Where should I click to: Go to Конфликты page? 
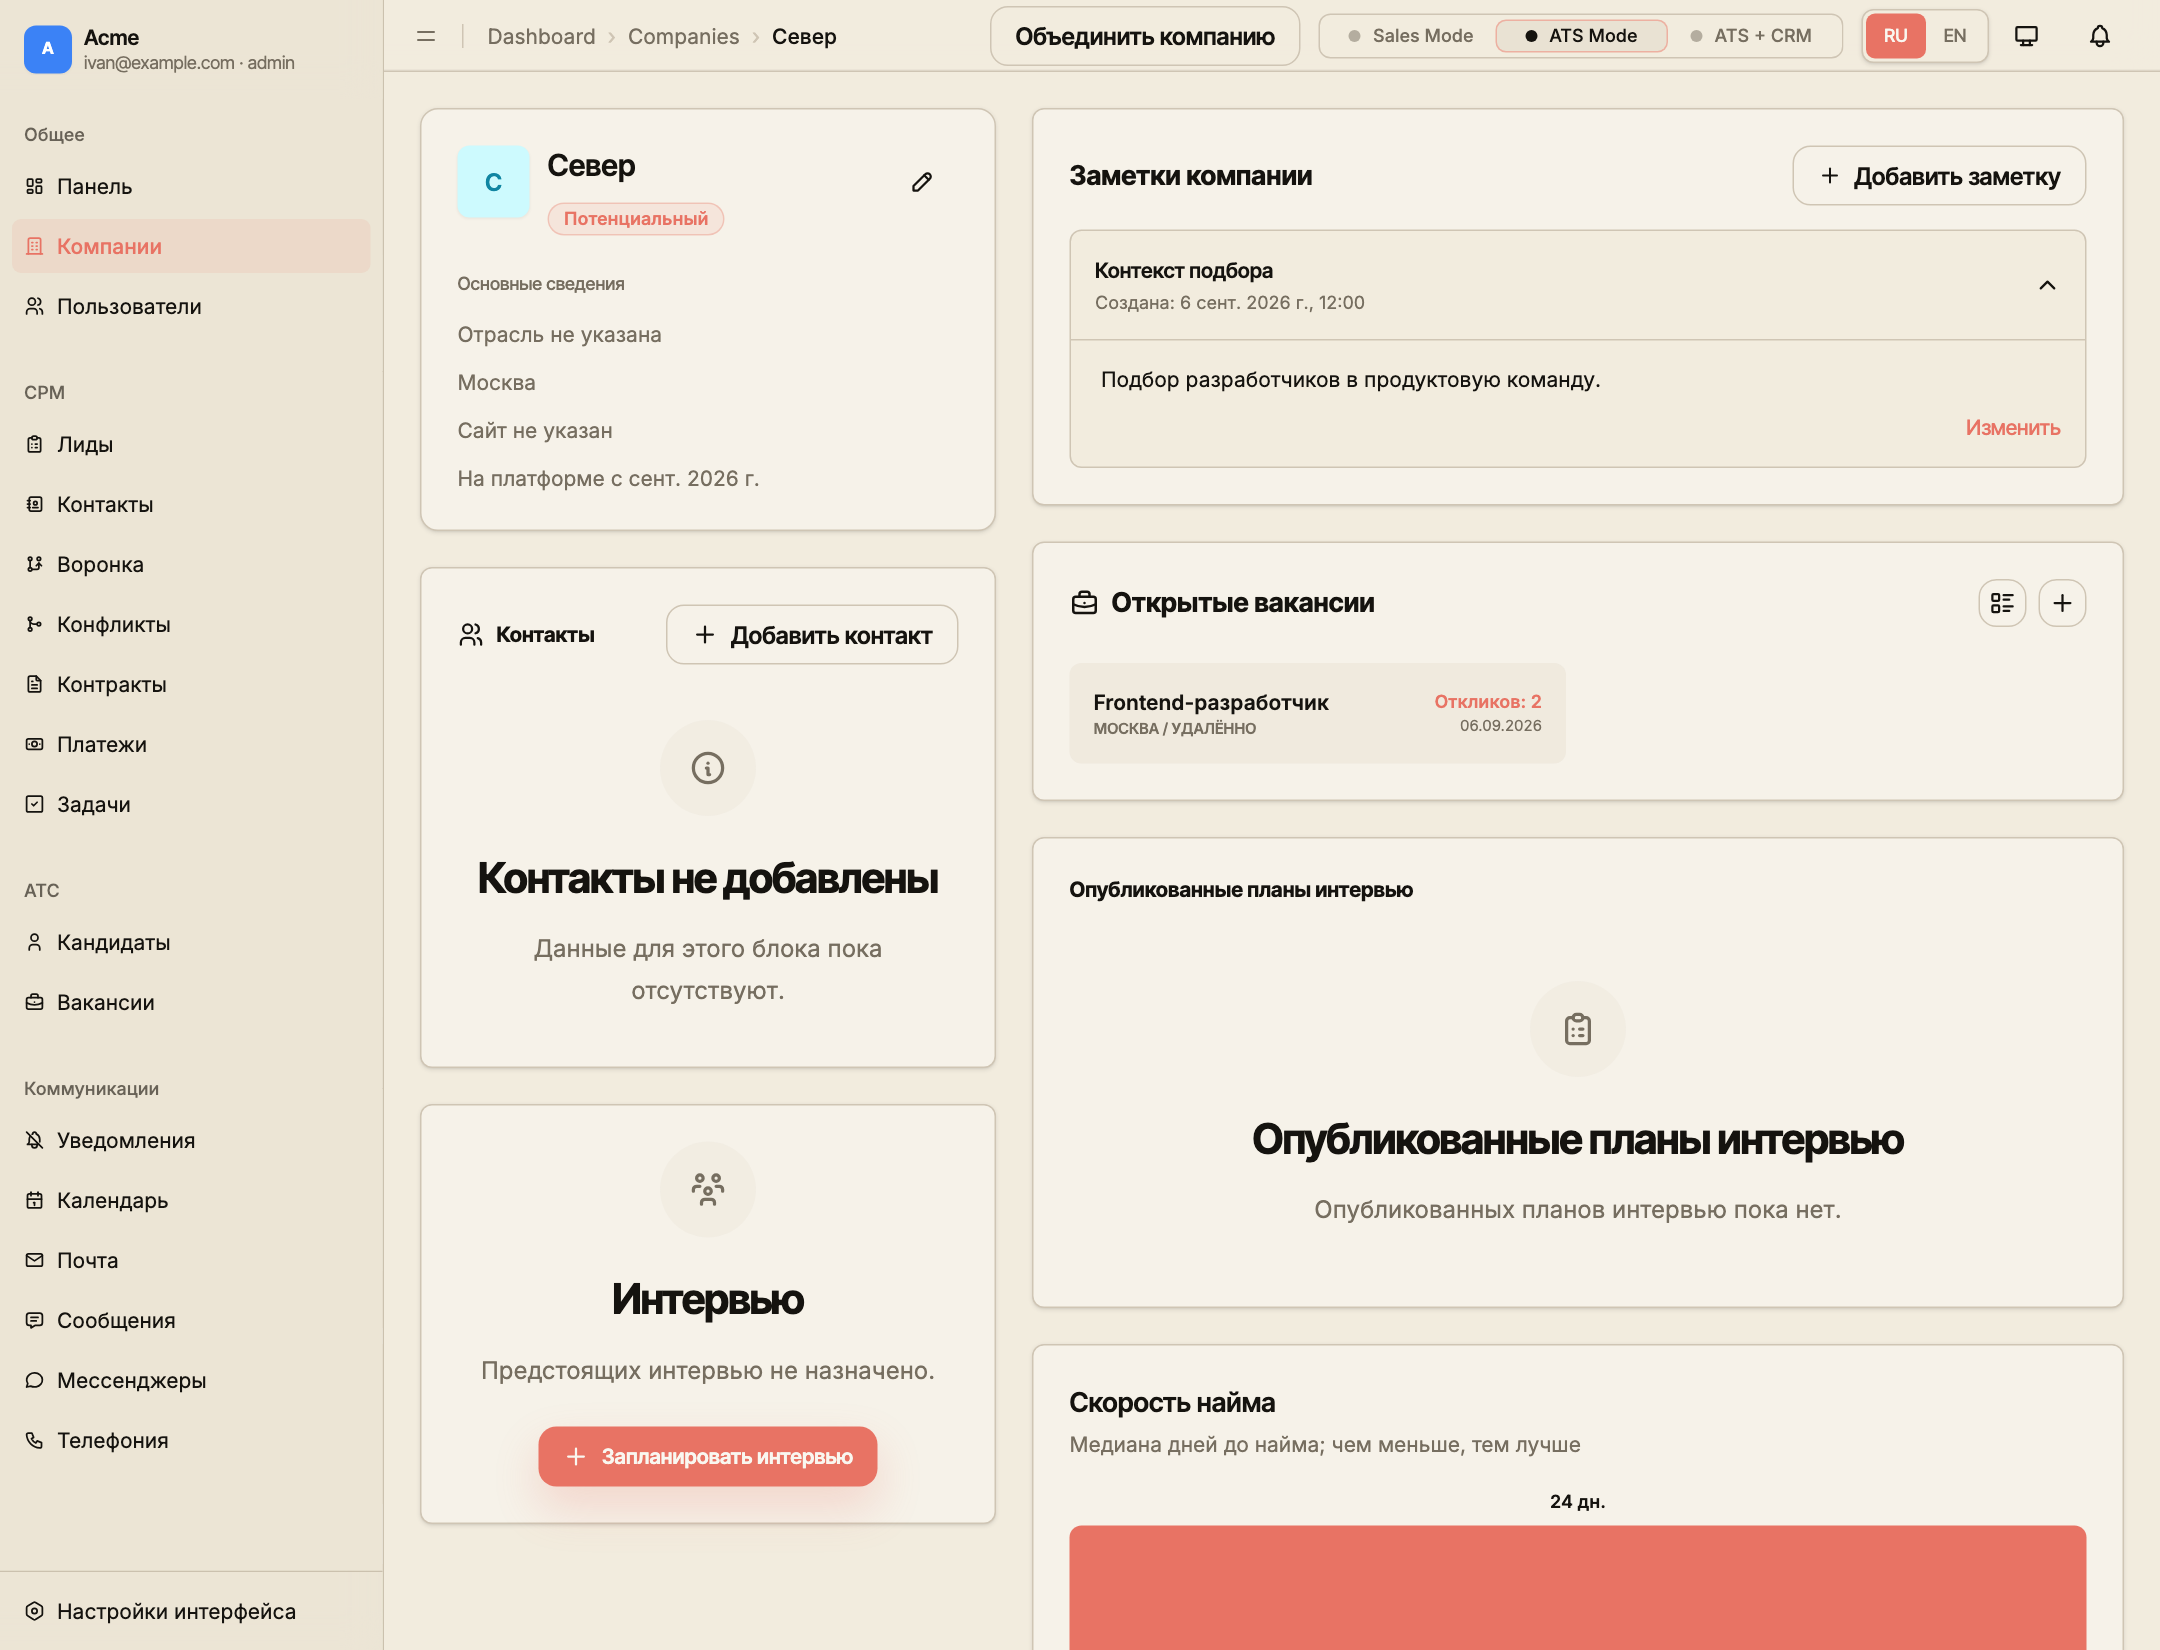point(191,624)
